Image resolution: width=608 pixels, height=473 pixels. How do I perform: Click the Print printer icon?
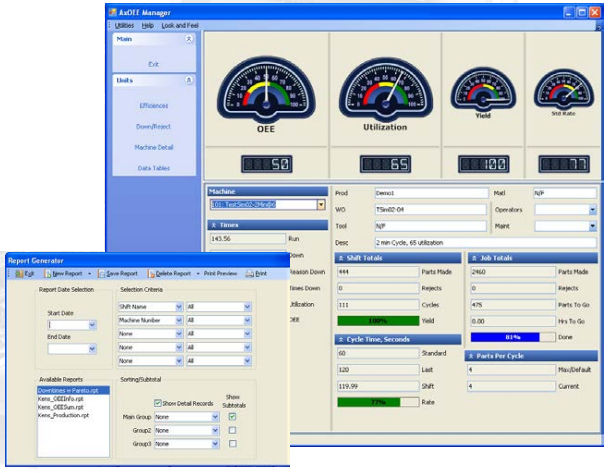click(250, 274)
